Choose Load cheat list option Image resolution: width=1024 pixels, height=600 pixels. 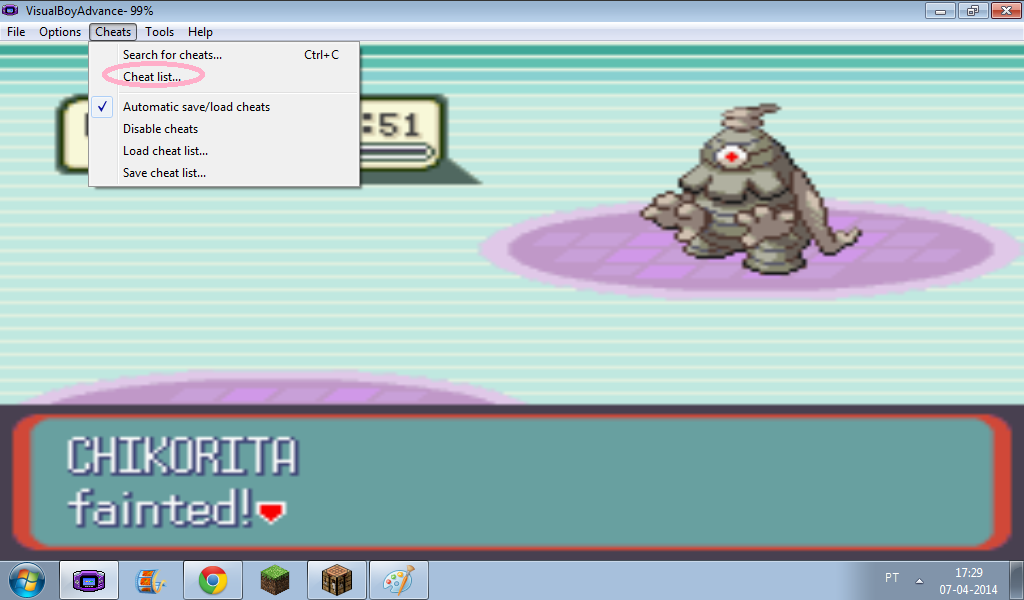click(x=165, y=151)
